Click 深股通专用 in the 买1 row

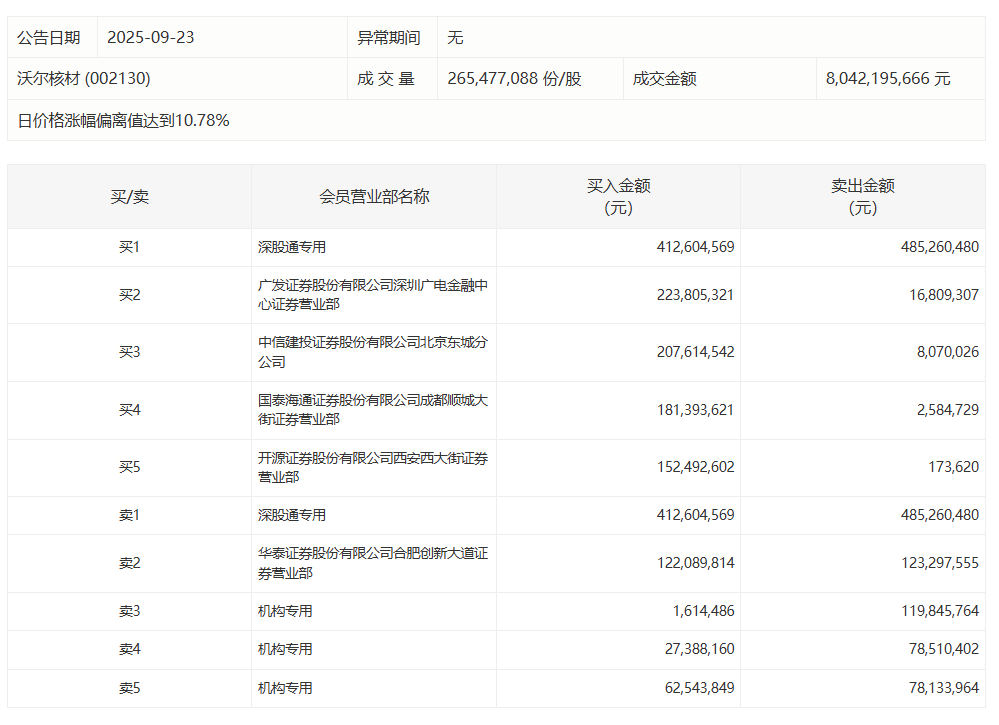point(292,247)
